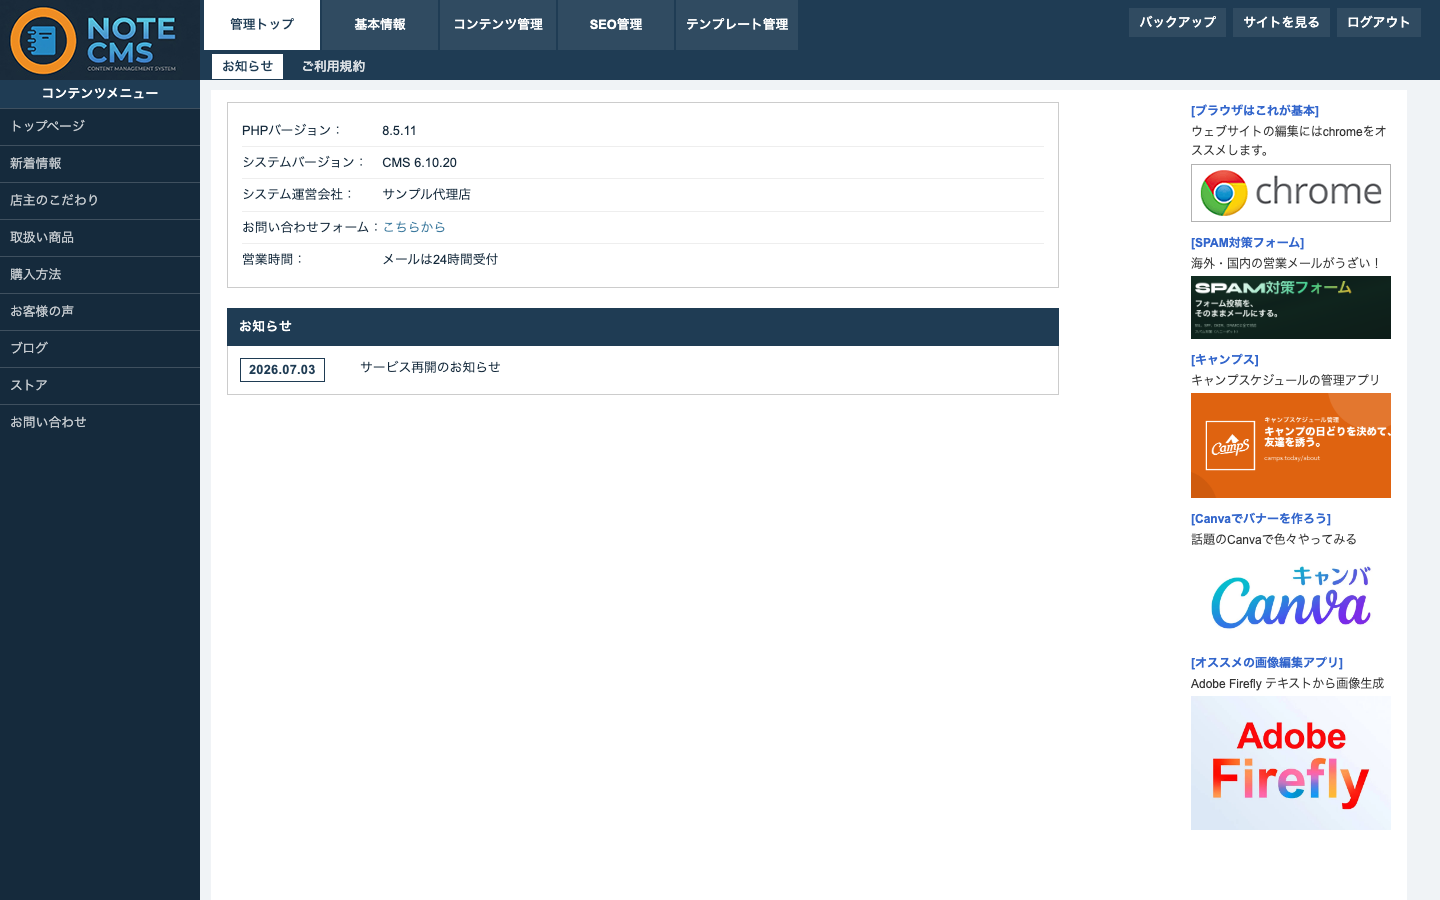The image size is (1440, 900).
Task: Open お問い合わせ in the sidebar
Action: 100,423
